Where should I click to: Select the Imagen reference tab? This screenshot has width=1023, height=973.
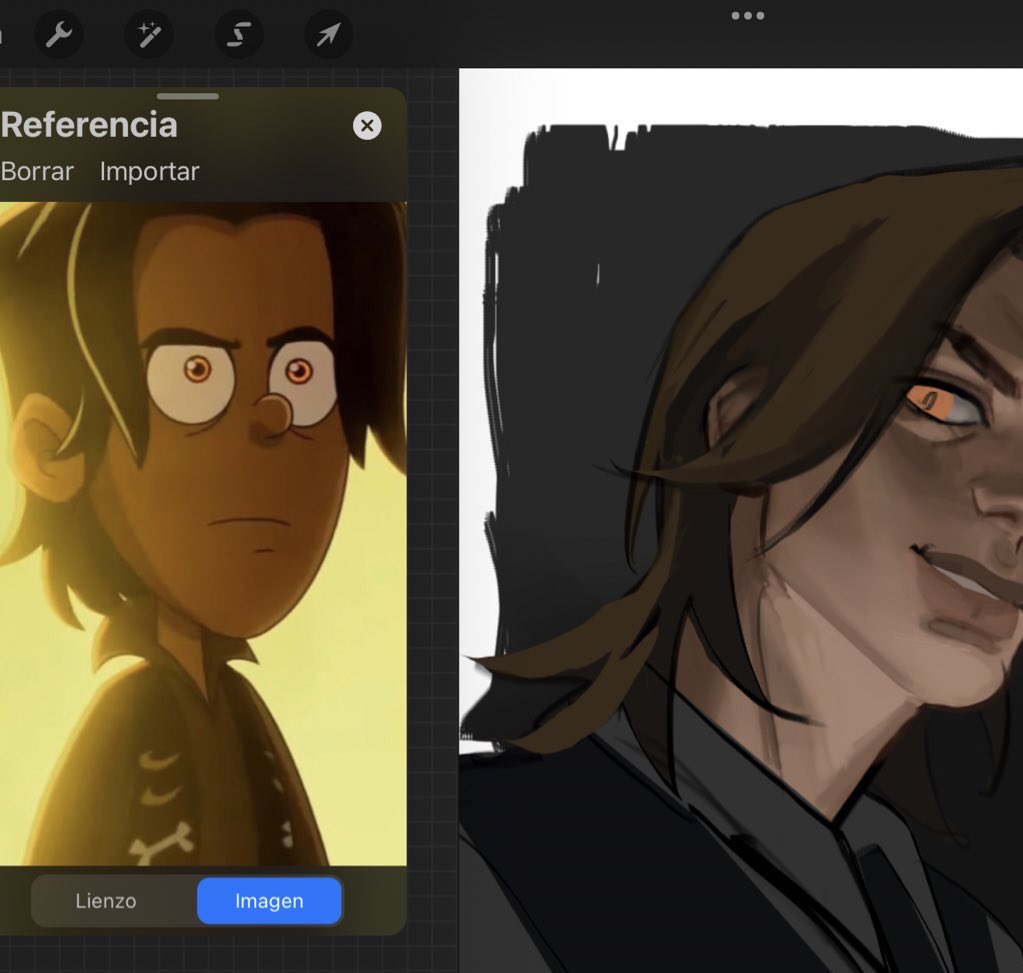[269, 901]
